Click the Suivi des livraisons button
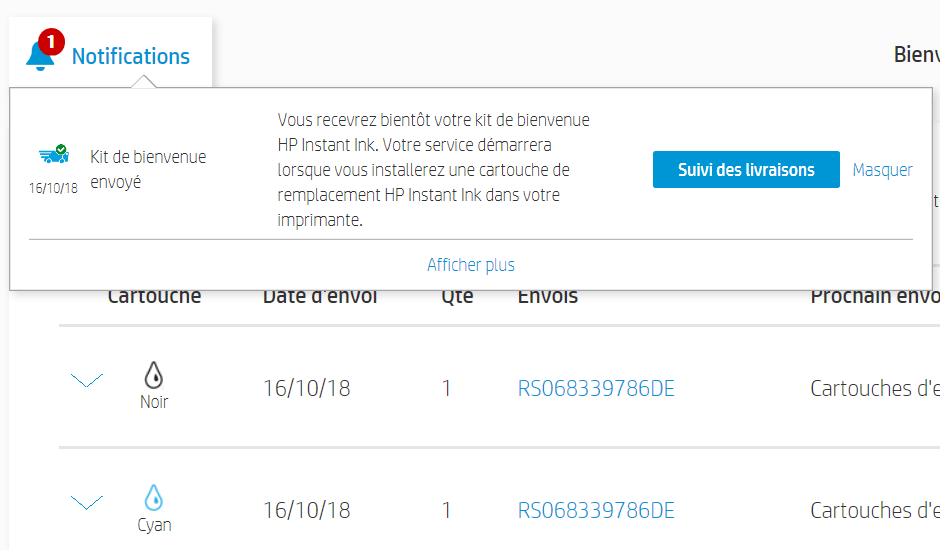Image resolution: width=940 pixels, height=550 pixels. click(746, 170)
